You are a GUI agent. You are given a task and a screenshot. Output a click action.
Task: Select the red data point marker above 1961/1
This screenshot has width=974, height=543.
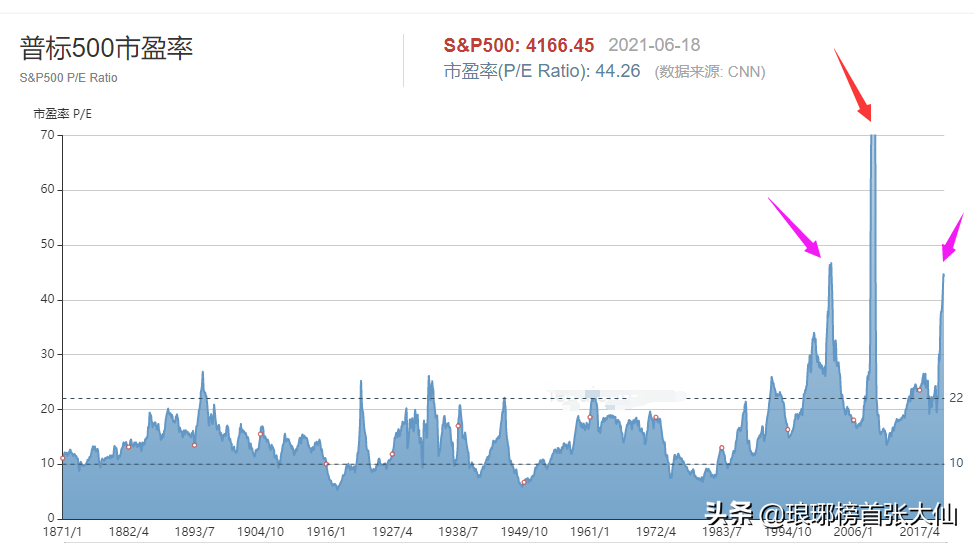pos(590,417)
